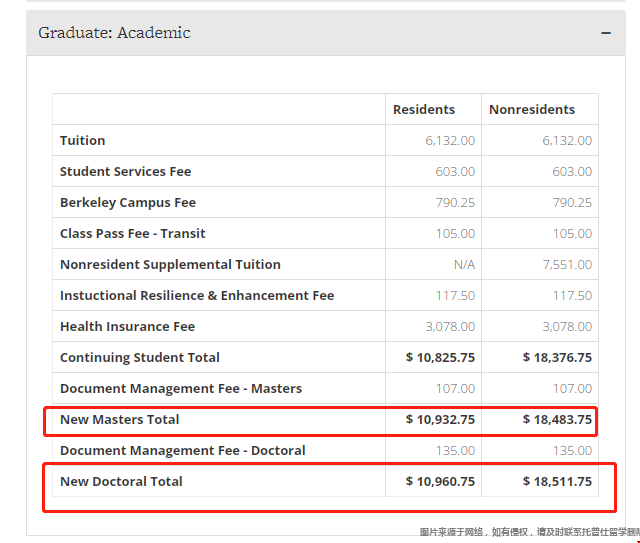
Task: Click Instuctional Resilience & Enhancement Fee label
Action: point(197,296)
